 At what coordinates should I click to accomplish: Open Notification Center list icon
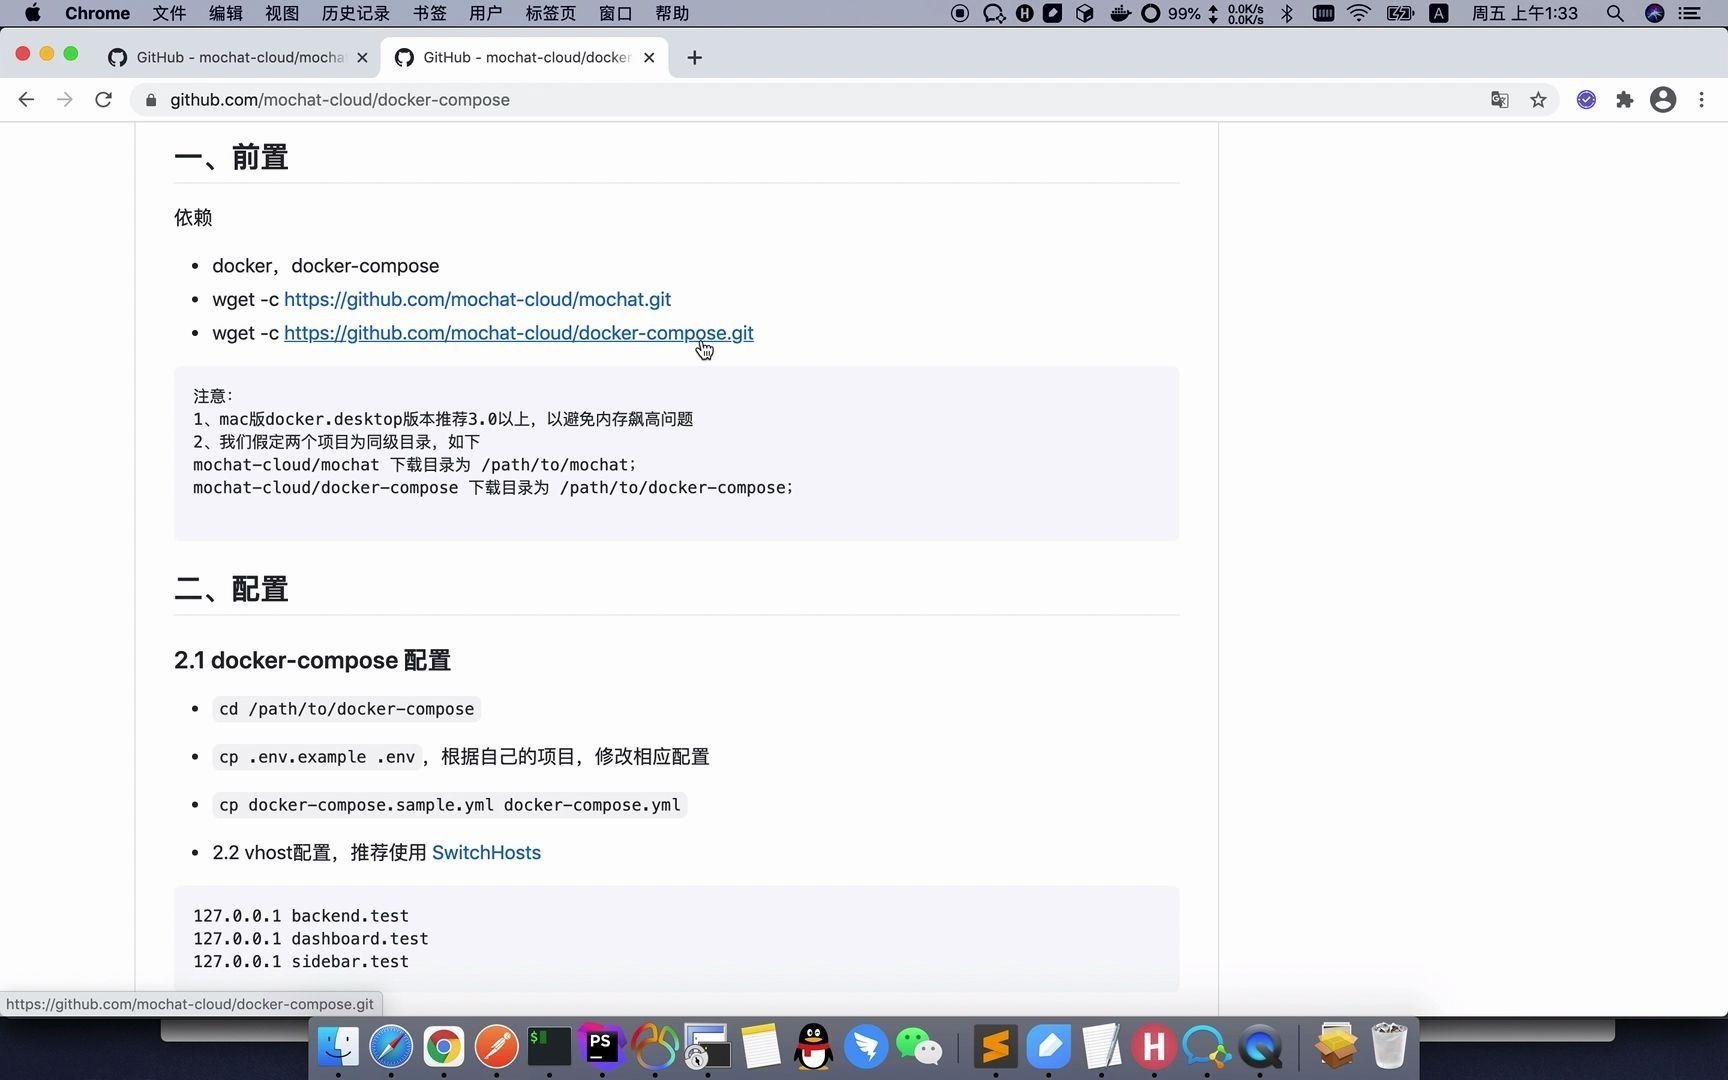pos(1690,13)
